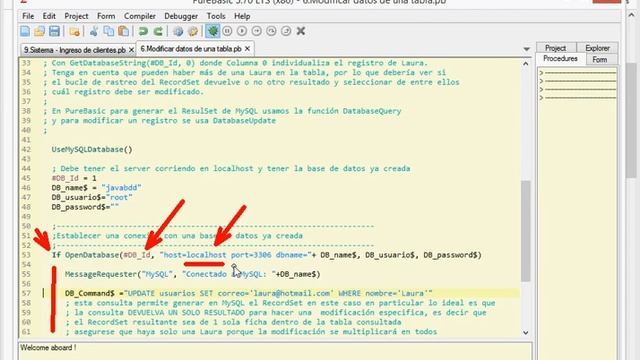The image size is (640, 360).
Task: Paste from the clipboard
Action: (123, 31)
